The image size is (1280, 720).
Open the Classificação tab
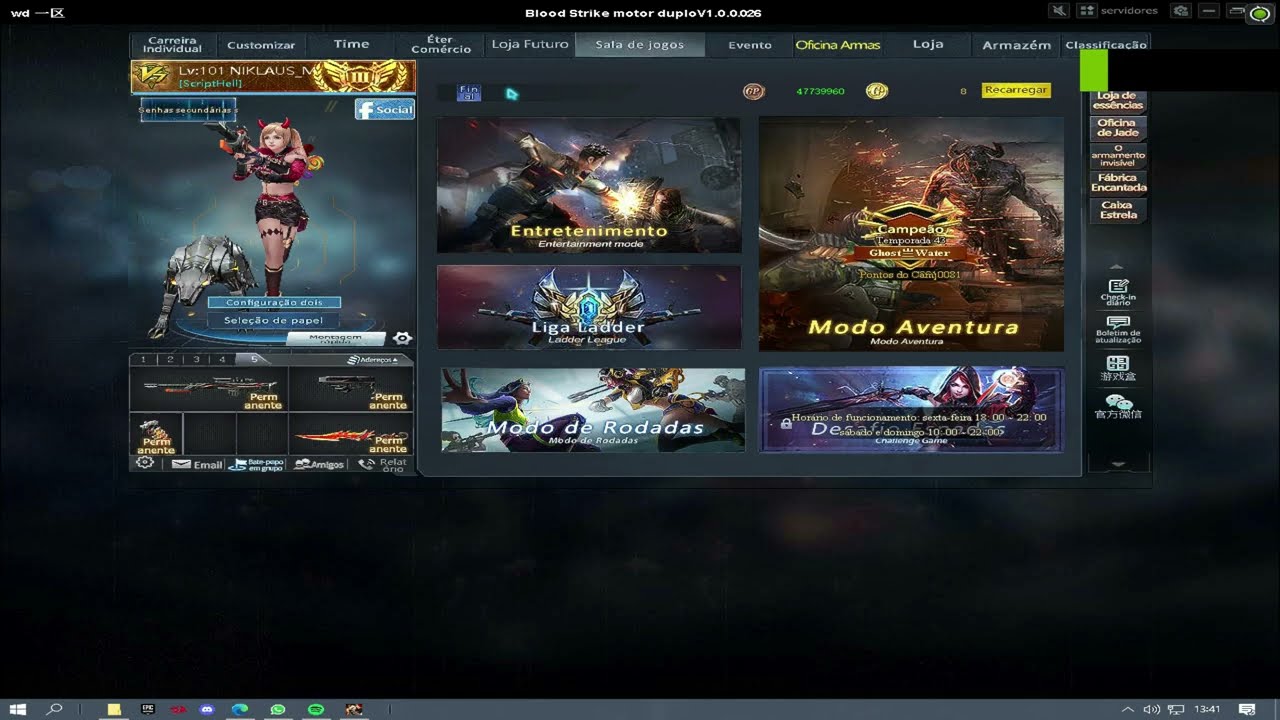coord(1106,45)
